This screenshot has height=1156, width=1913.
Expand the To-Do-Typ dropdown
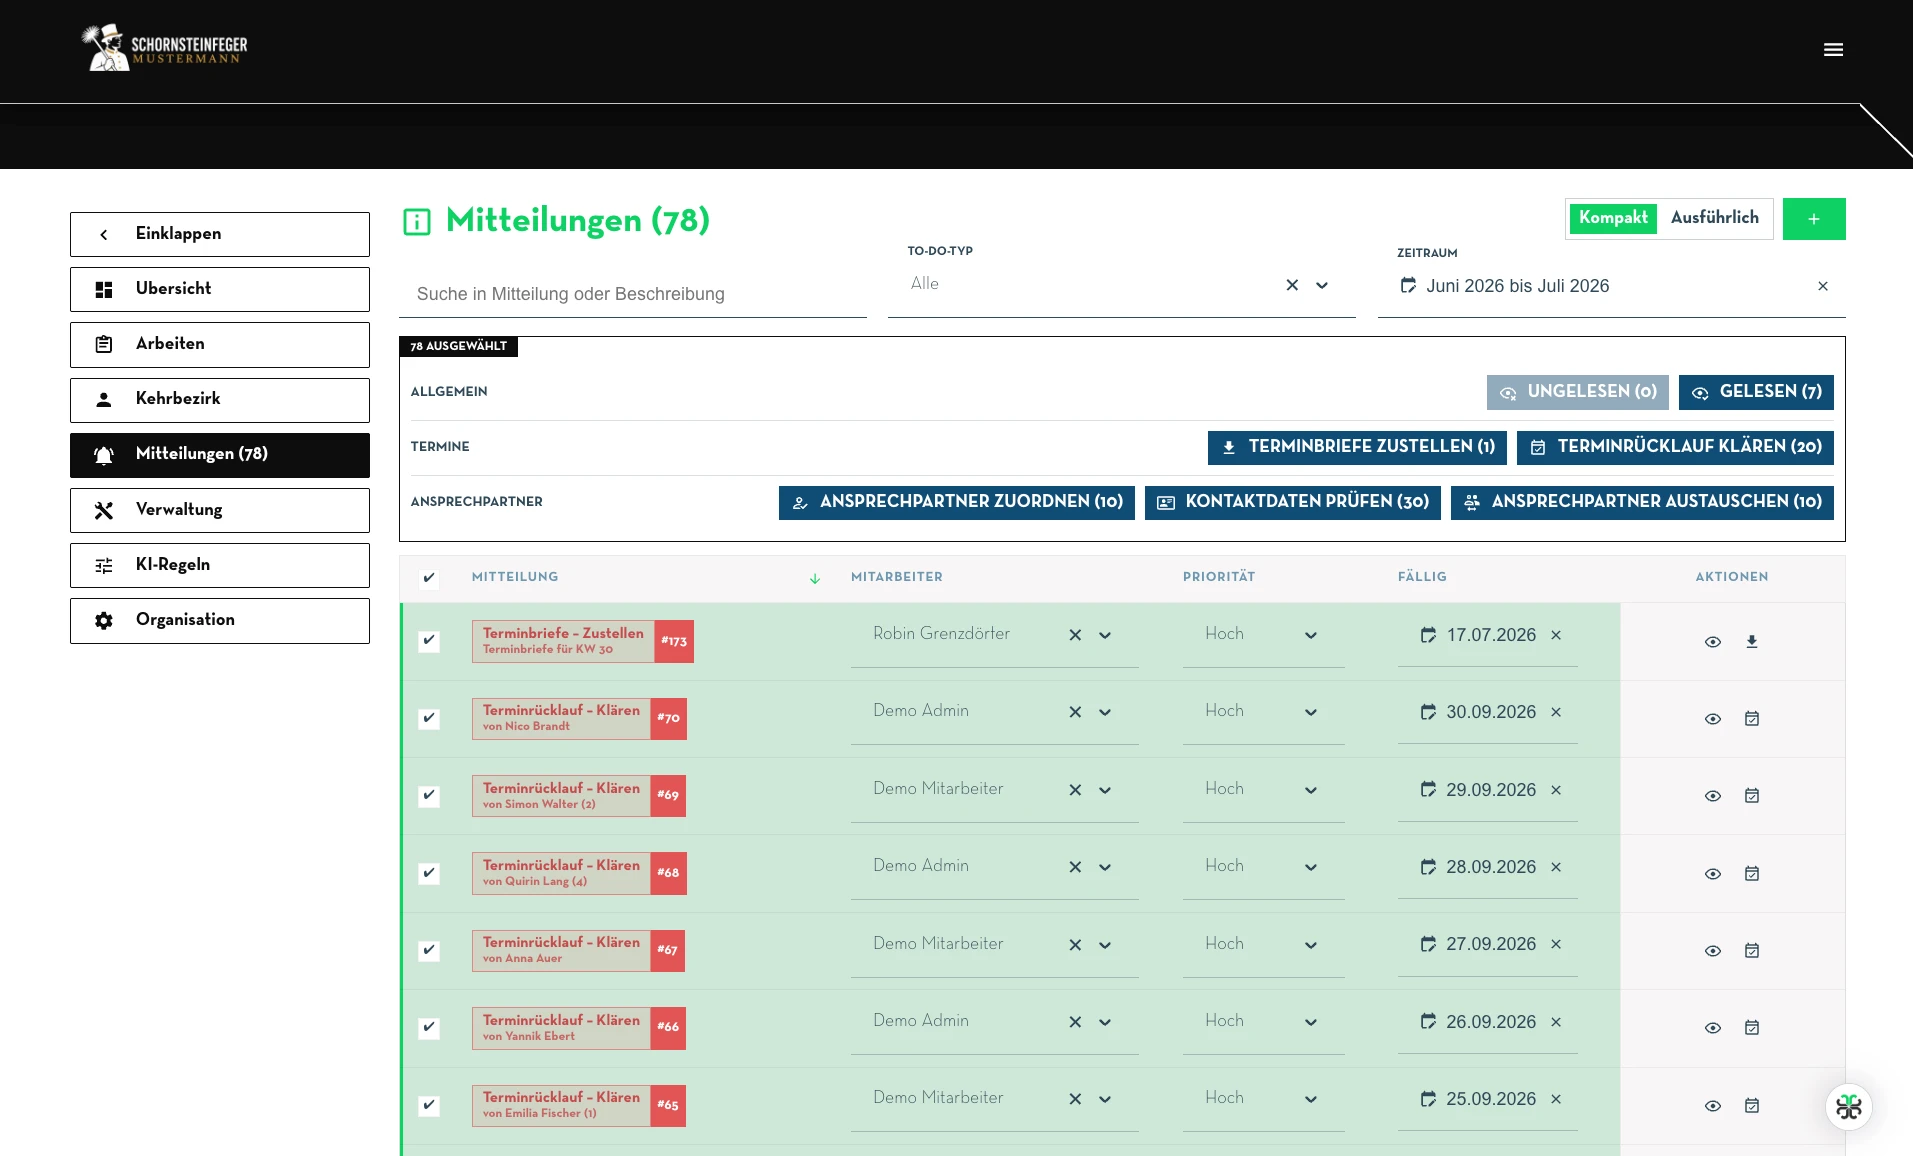(1322, 285)
